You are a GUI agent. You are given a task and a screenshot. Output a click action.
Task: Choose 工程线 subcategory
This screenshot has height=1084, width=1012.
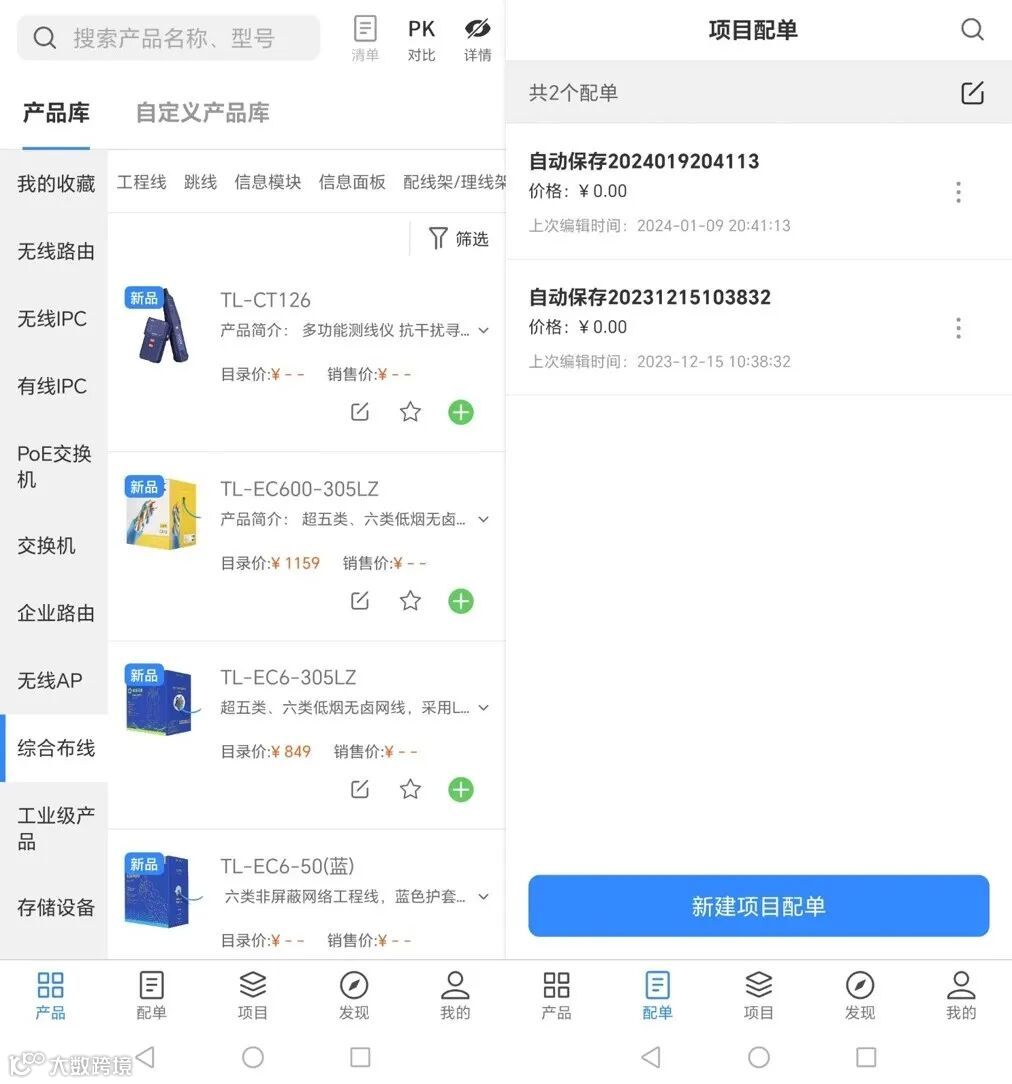pyautogui.click(x=141, y=182)
